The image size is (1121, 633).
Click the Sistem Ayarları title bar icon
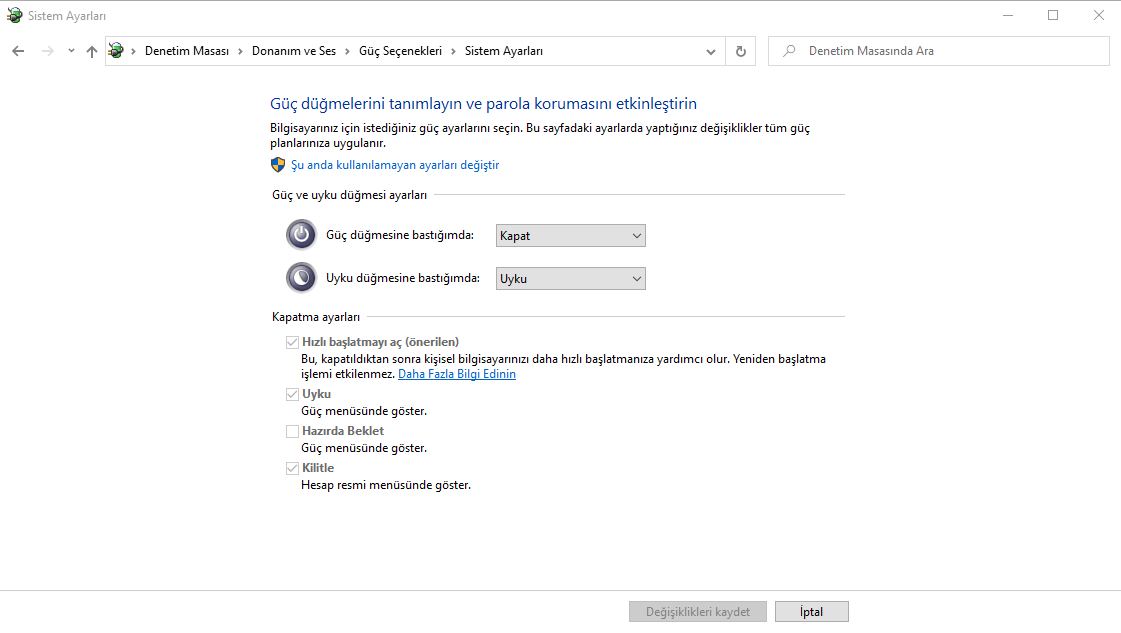click(14, 15)
